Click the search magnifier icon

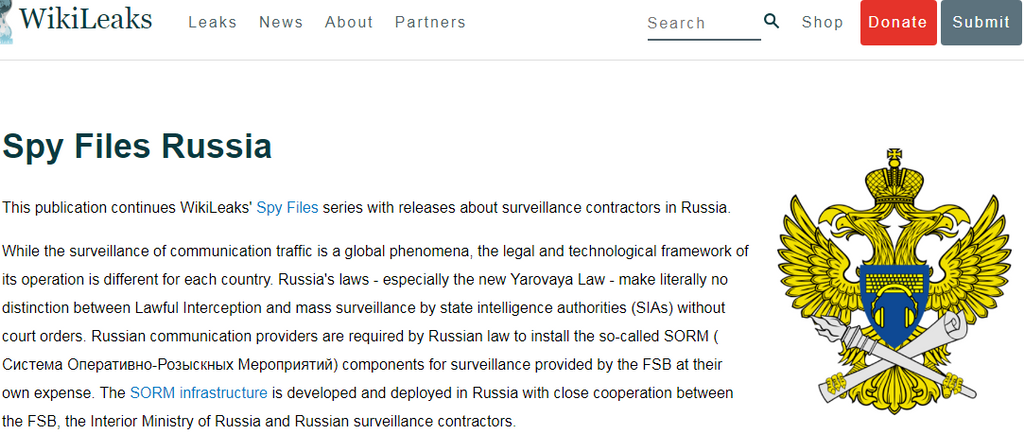click(x=771, y=21)
